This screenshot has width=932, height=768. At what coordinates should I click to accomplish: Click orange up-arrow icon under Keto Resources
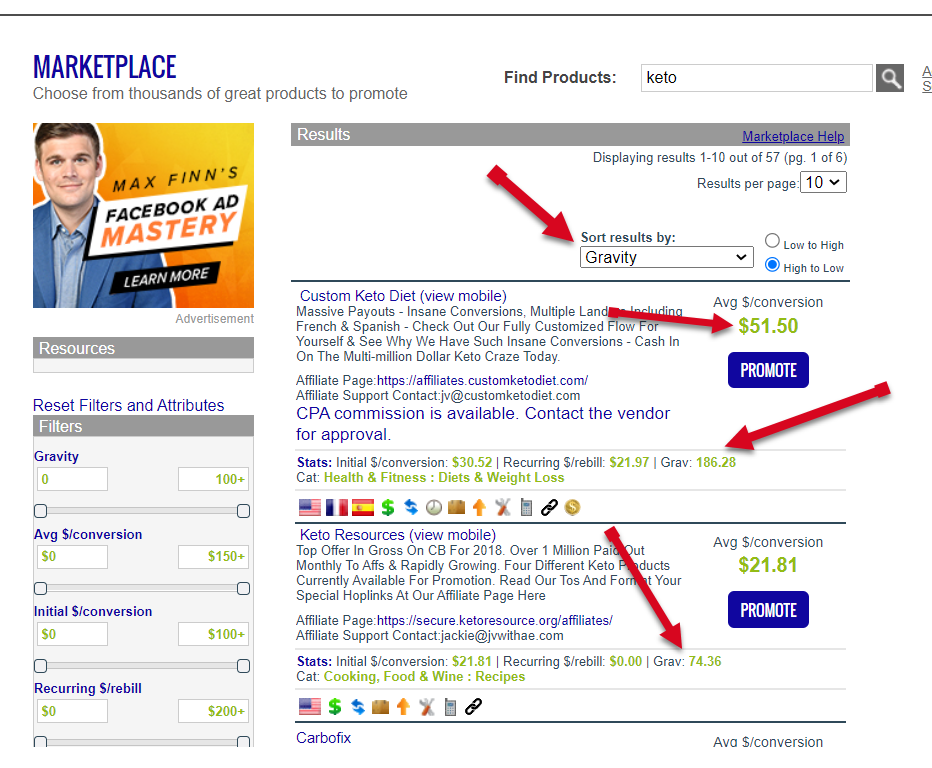point(403,706)
